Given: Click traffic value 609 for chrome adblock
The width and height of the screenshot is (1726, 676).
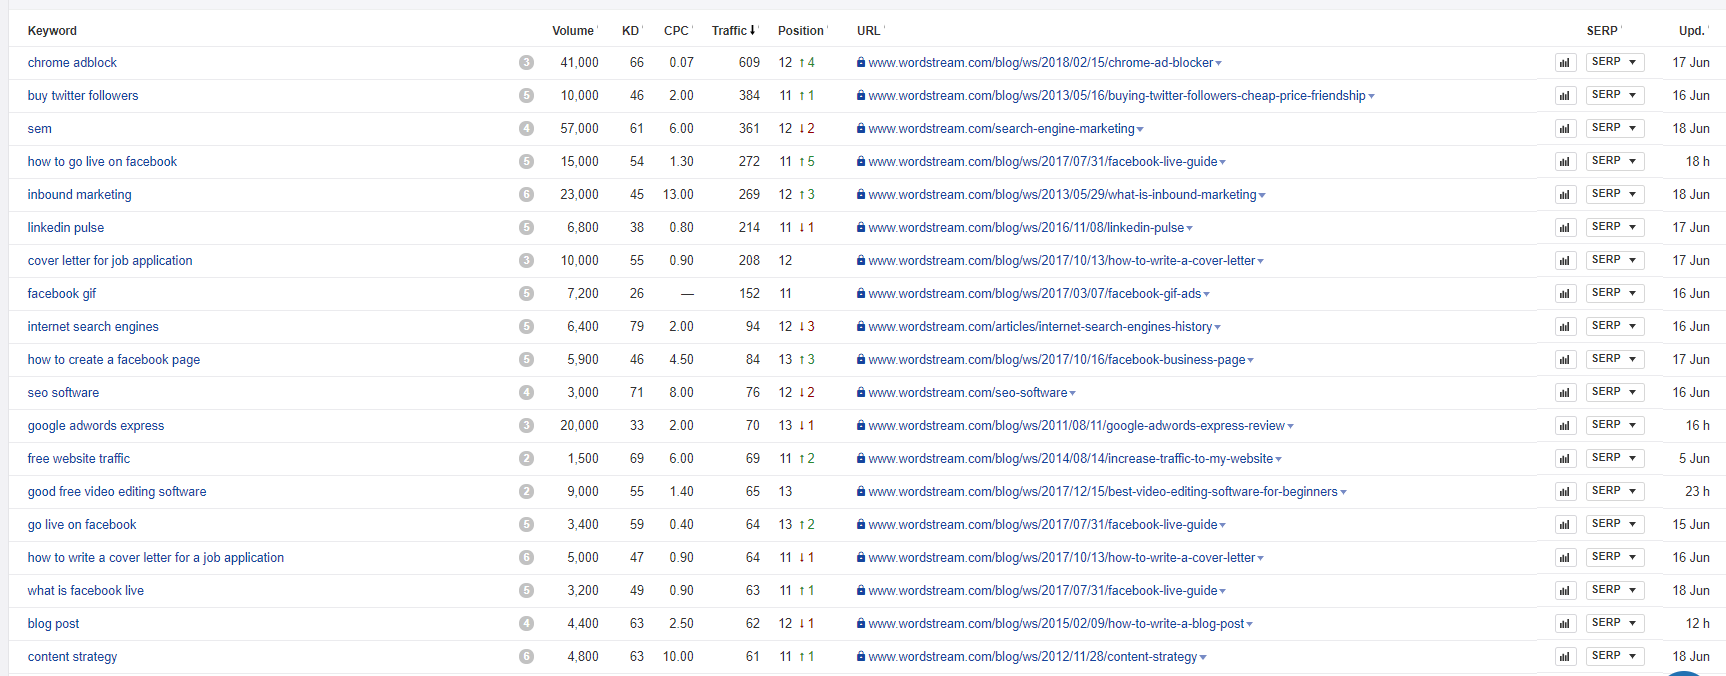Looking at the screenshot, I should click(x=749, y=62).
